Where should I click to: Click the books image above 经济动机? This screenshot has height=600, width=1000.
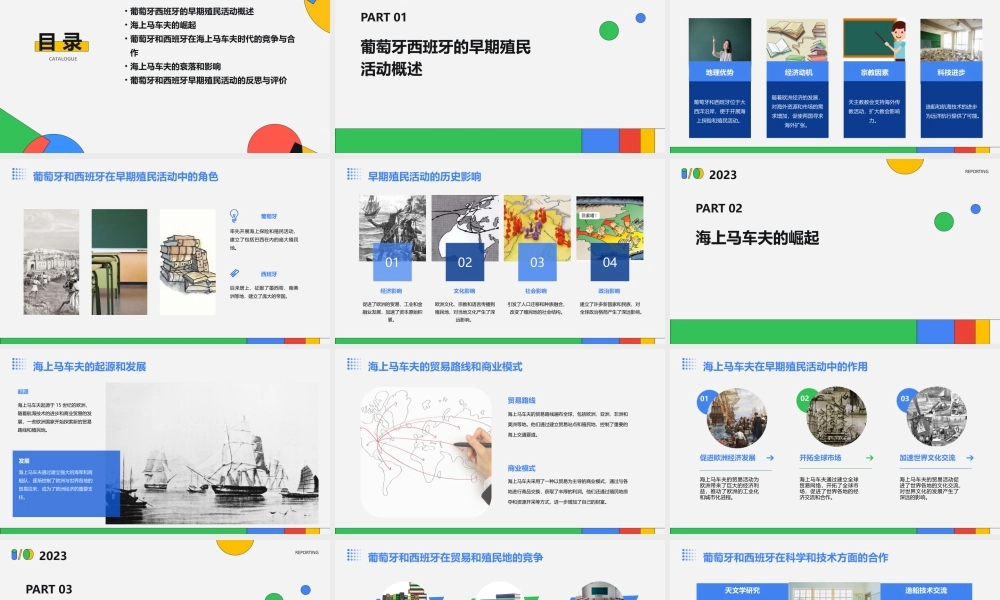click(797, 40)
